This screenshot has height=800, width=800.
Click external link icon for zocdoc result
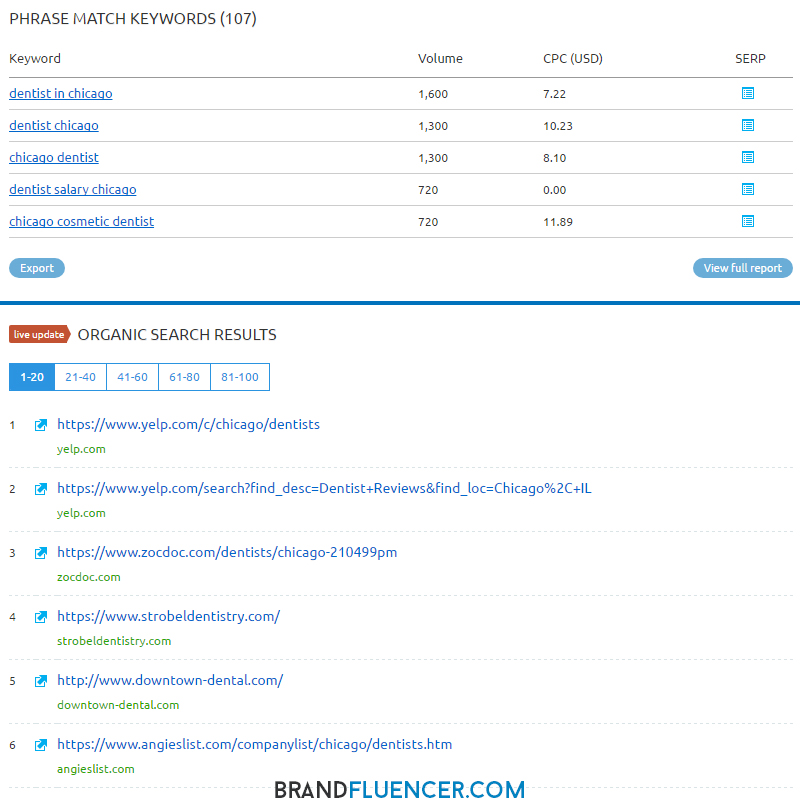[x=41, y=553]
